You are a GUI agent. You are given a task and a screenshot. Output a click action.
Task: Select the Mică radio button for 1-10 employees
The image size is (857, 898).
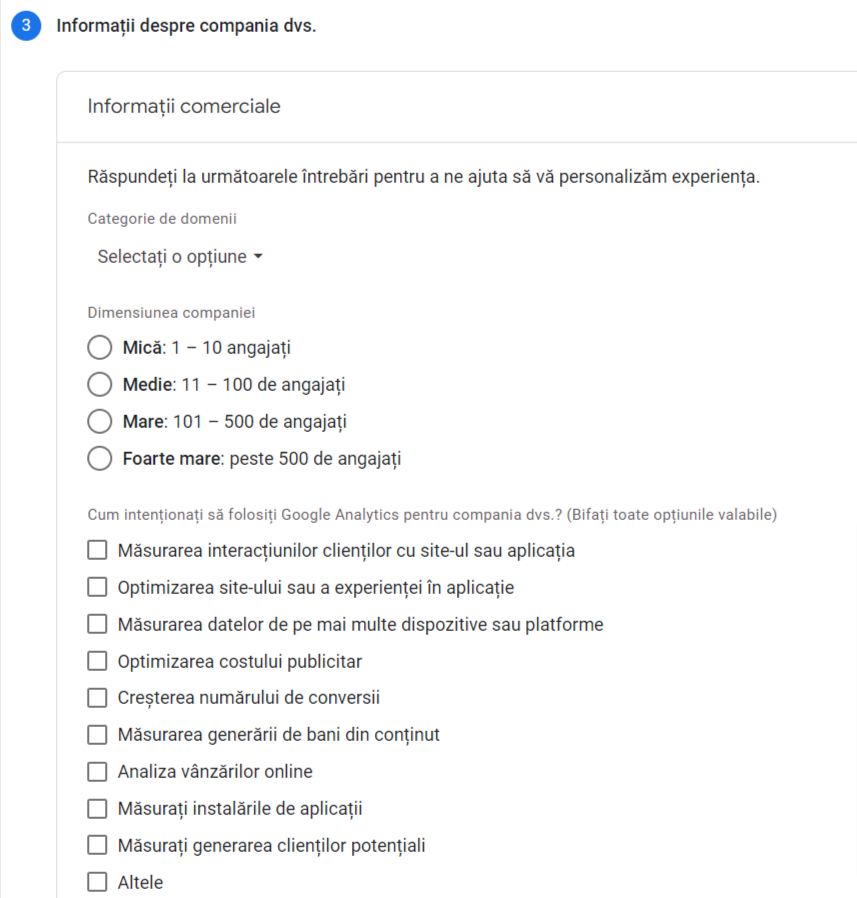tap(99, 347)
